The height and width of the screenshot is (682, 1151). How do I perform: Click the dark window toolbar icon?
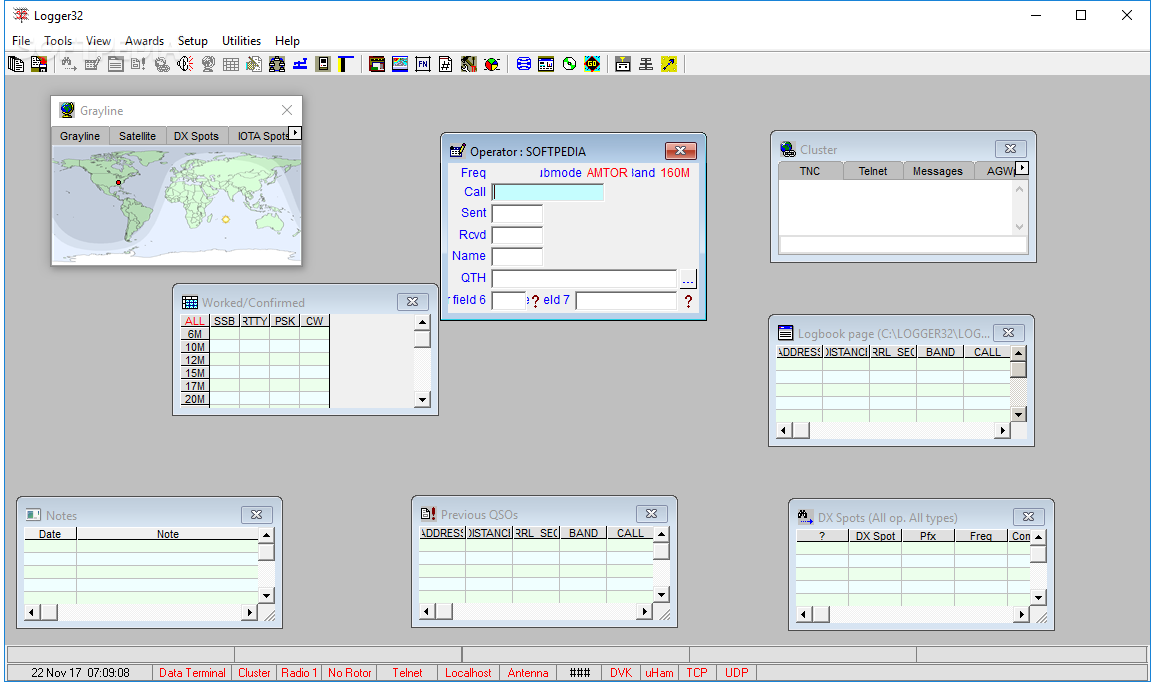377,64
